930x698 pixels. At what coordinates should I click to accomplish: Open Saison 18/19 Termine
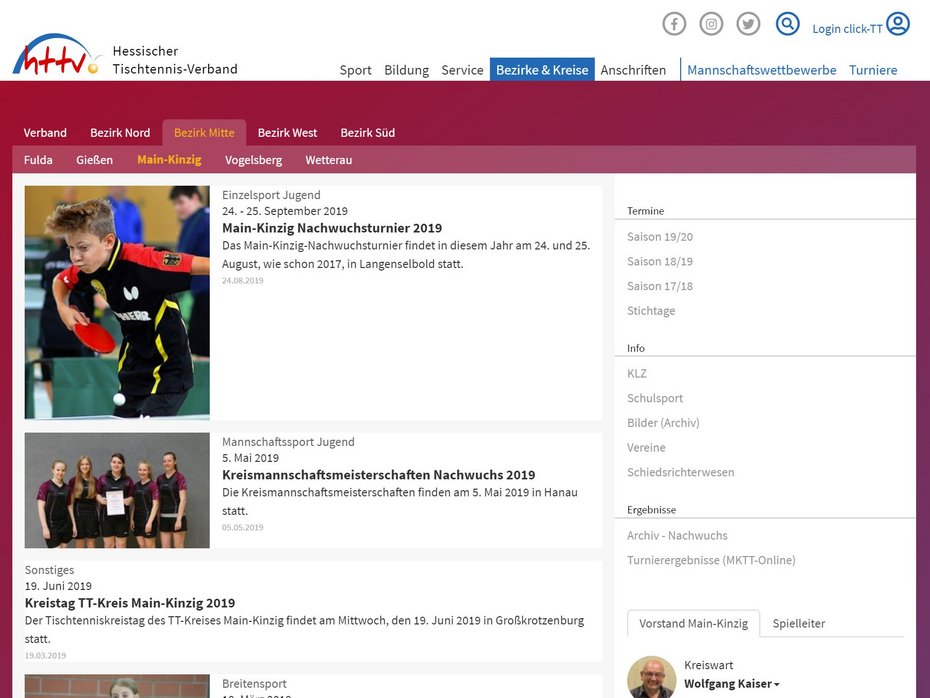coord(660,262)
